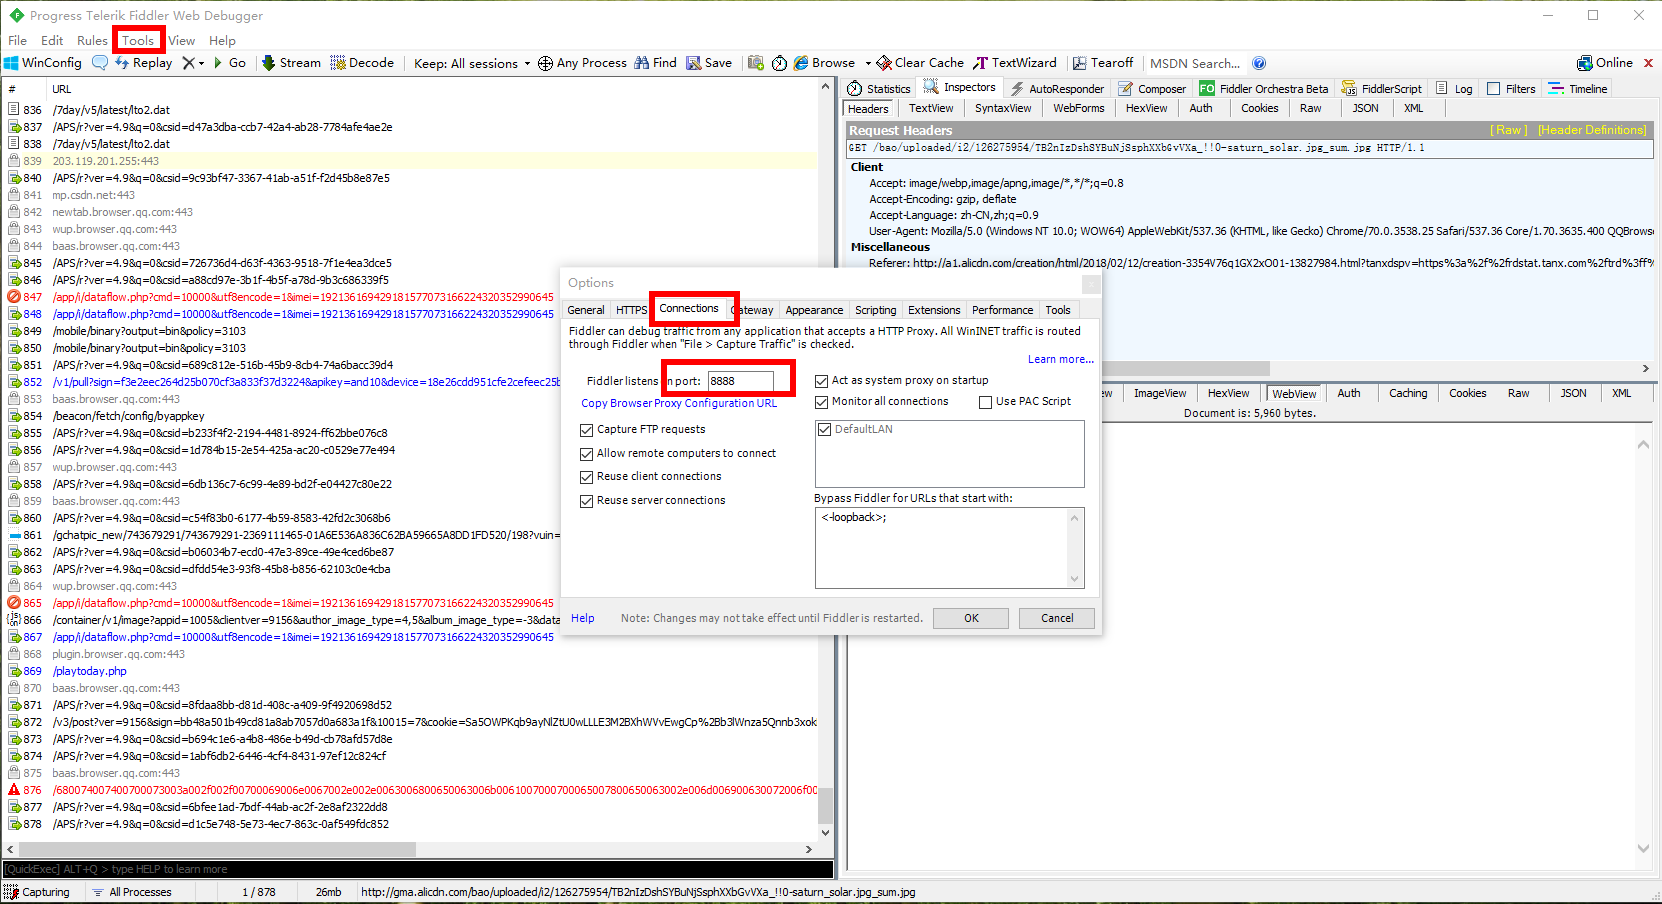
Task: Click Learn more link
Action: (1061, 360)
